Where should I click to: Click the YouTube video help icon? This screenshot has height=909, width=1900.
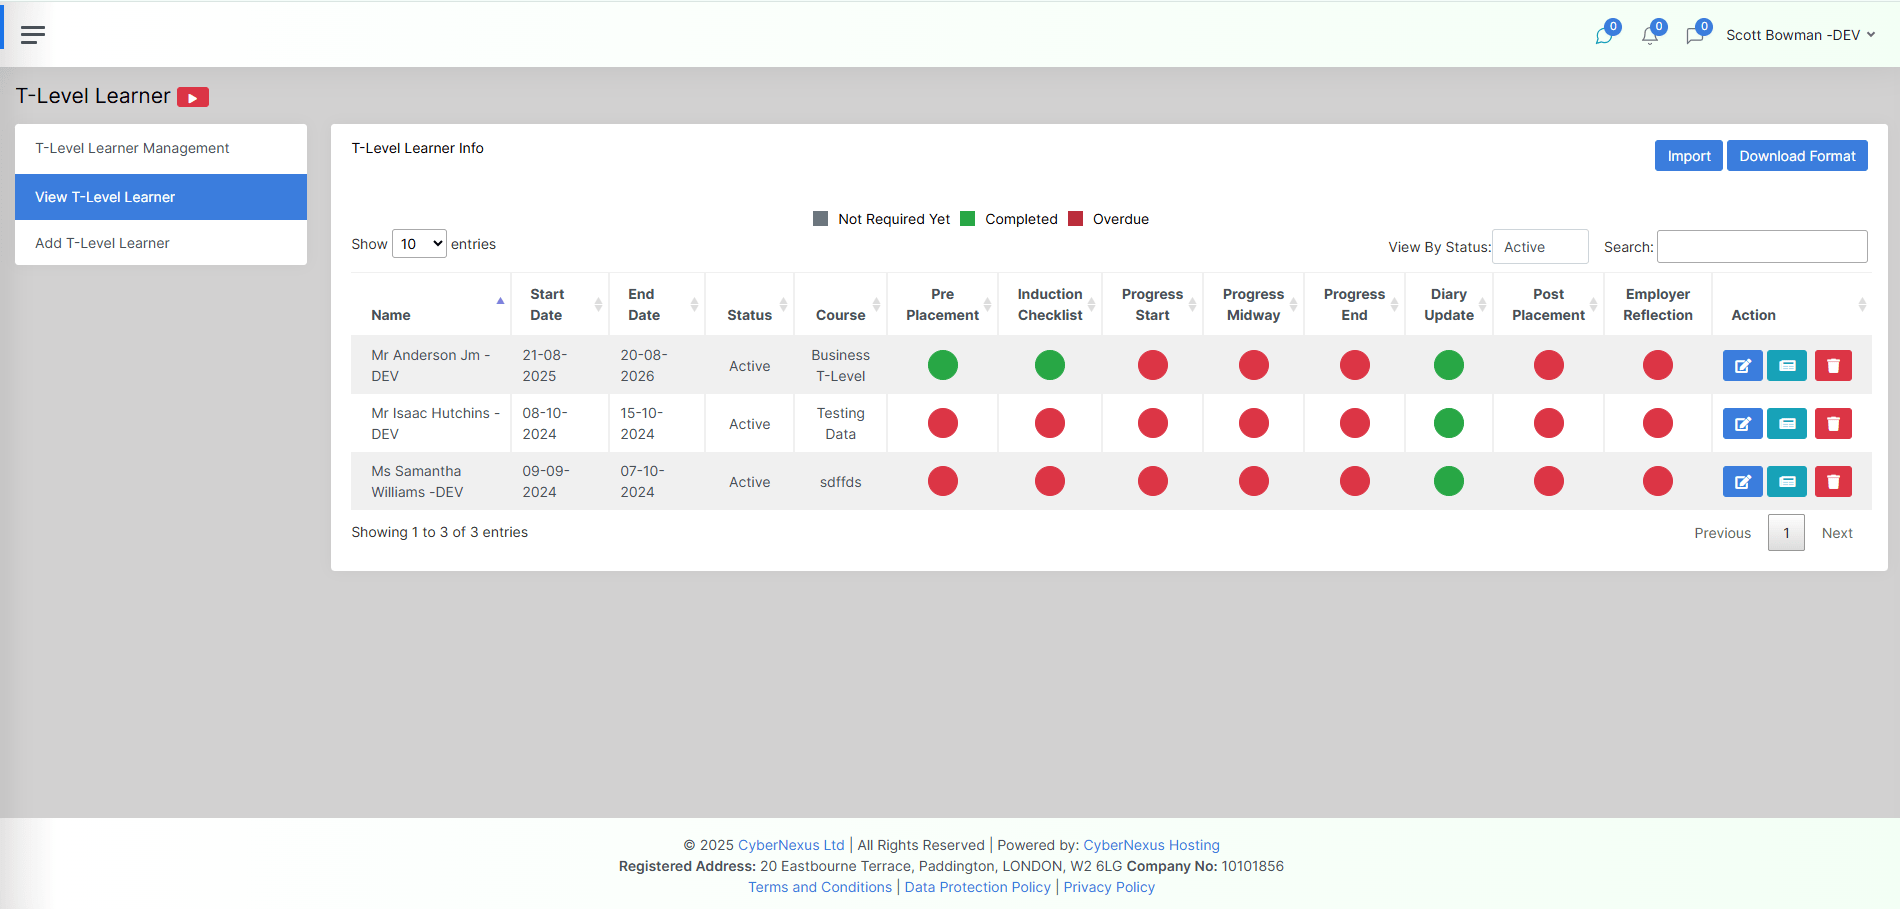click(x=193, y=97)
